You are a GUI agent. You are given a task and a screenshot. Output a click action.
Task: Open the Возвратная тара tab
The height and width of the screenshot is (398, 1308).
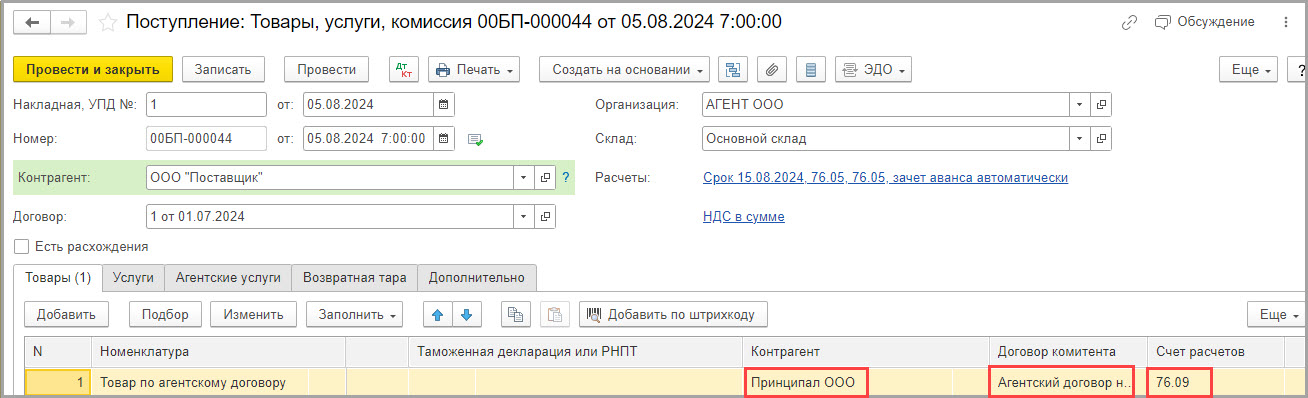click(355, 277)
